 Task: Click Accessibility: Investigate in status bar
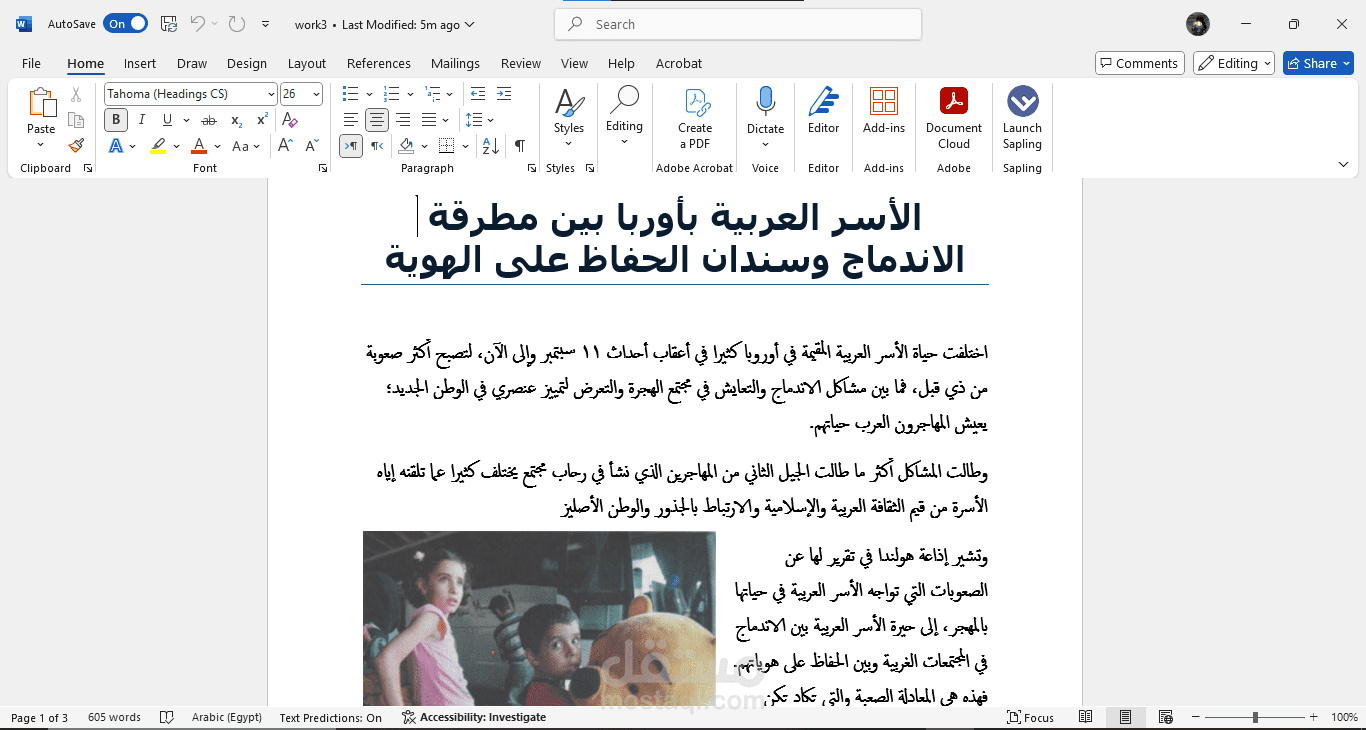[474, 717]
